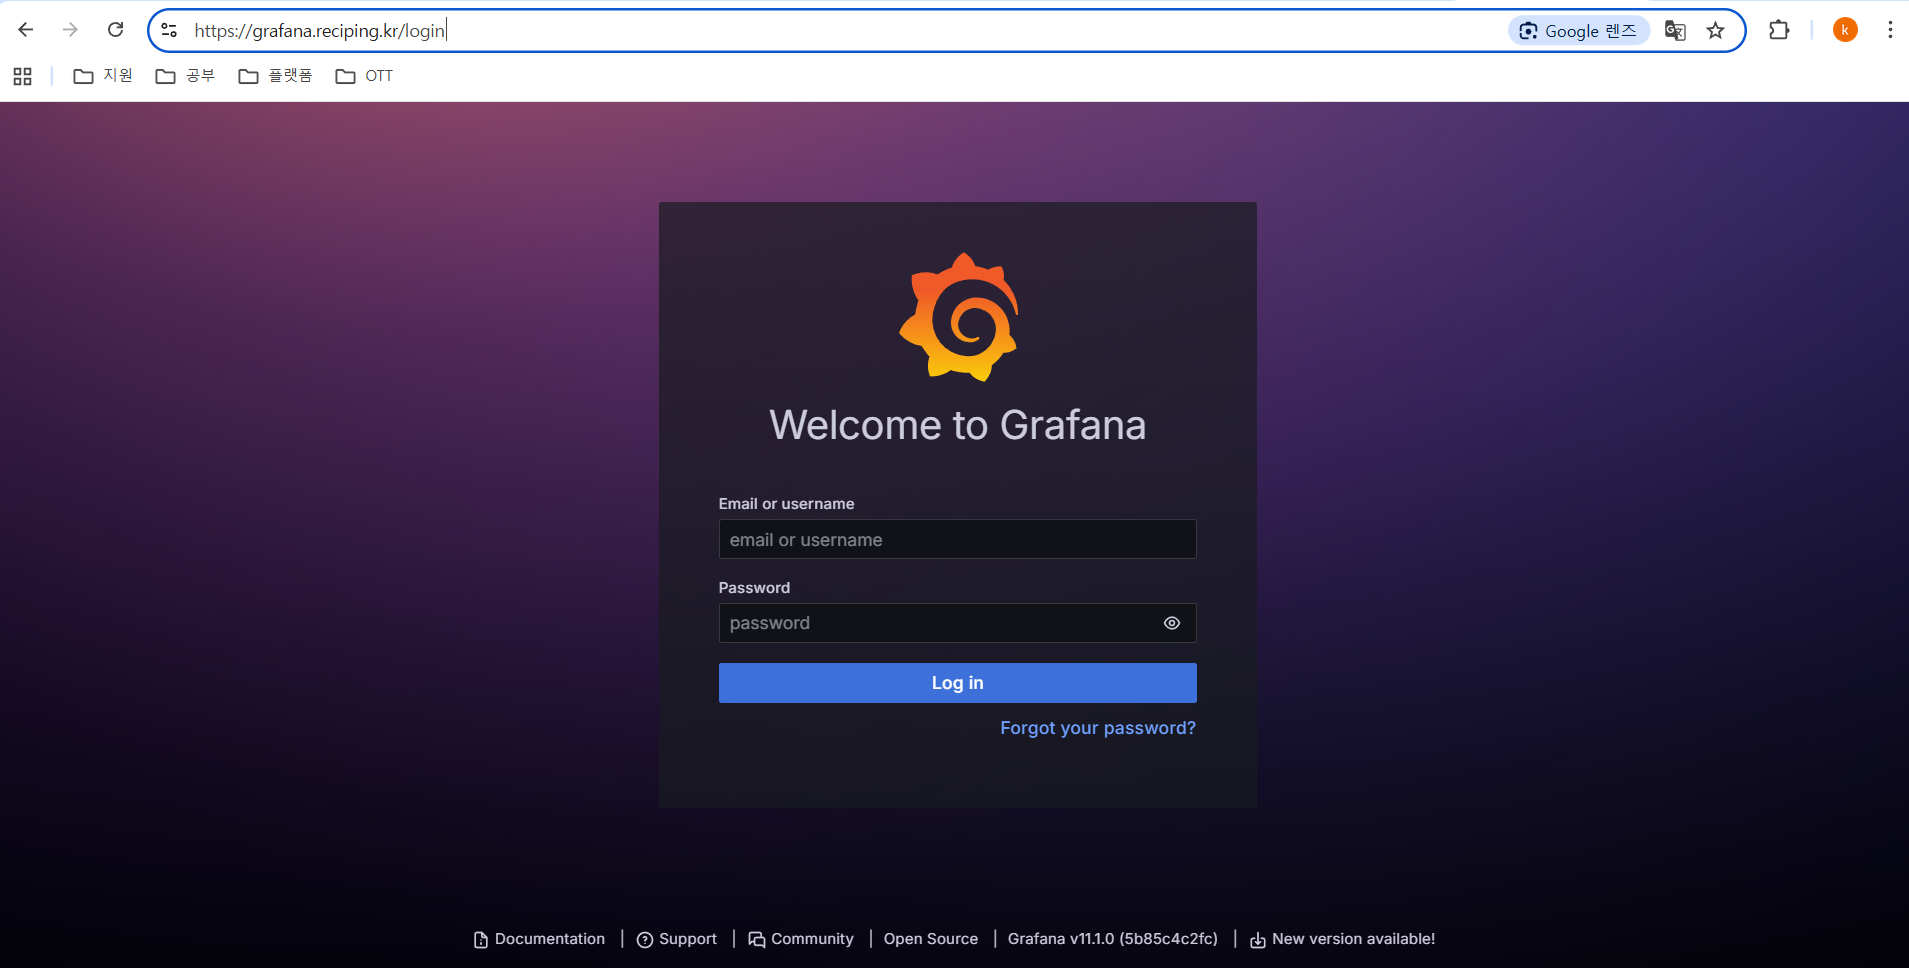
Task: Click the new version download icon
Action: point(1258,940)
